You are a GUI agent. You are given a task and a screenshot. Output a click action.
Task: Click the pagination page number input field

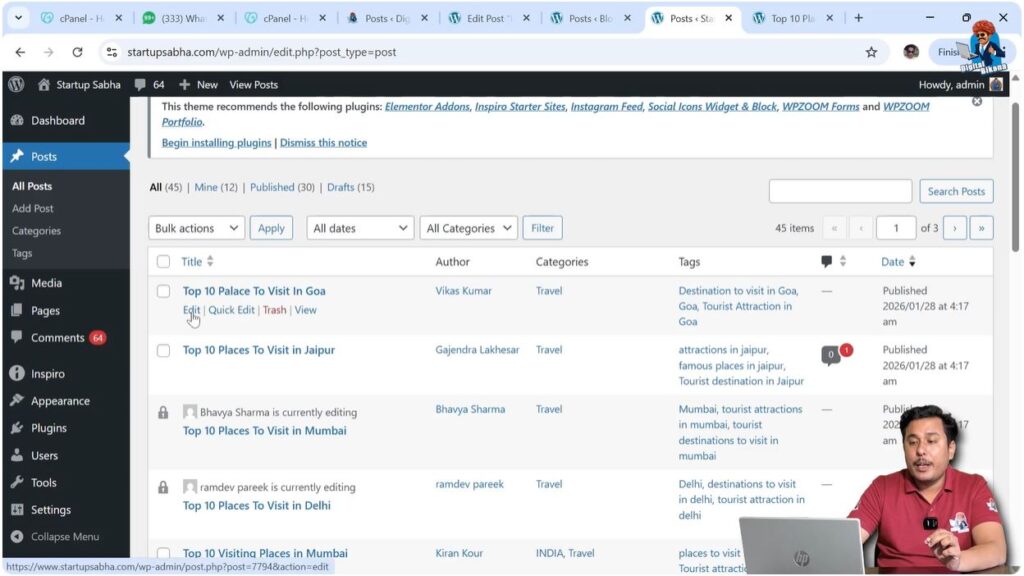pos(895,227)
